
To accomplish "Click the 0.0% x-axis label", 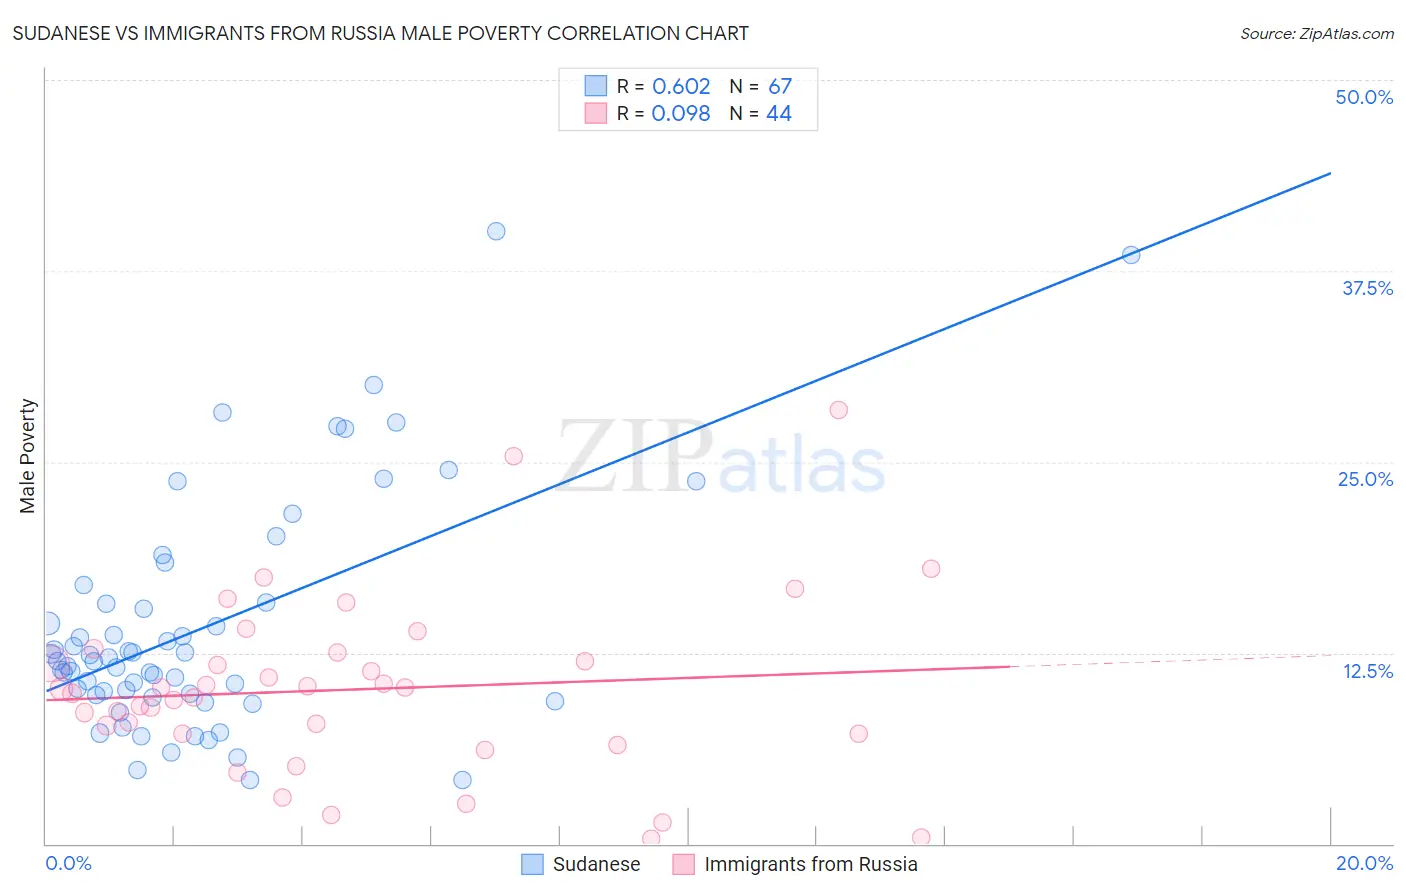I will pyautogui.click(x=68, y=863).
